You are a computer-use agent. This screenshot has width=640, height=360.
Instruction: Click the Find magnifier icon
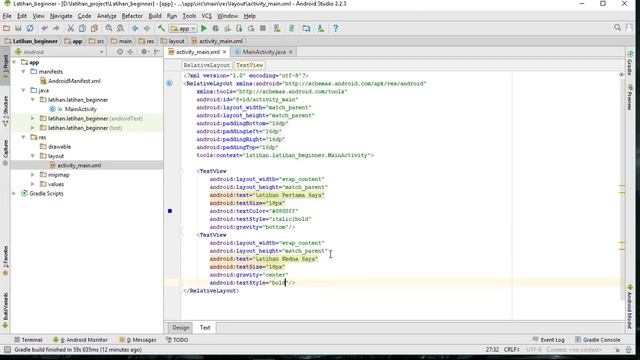[x=109, y=28]
